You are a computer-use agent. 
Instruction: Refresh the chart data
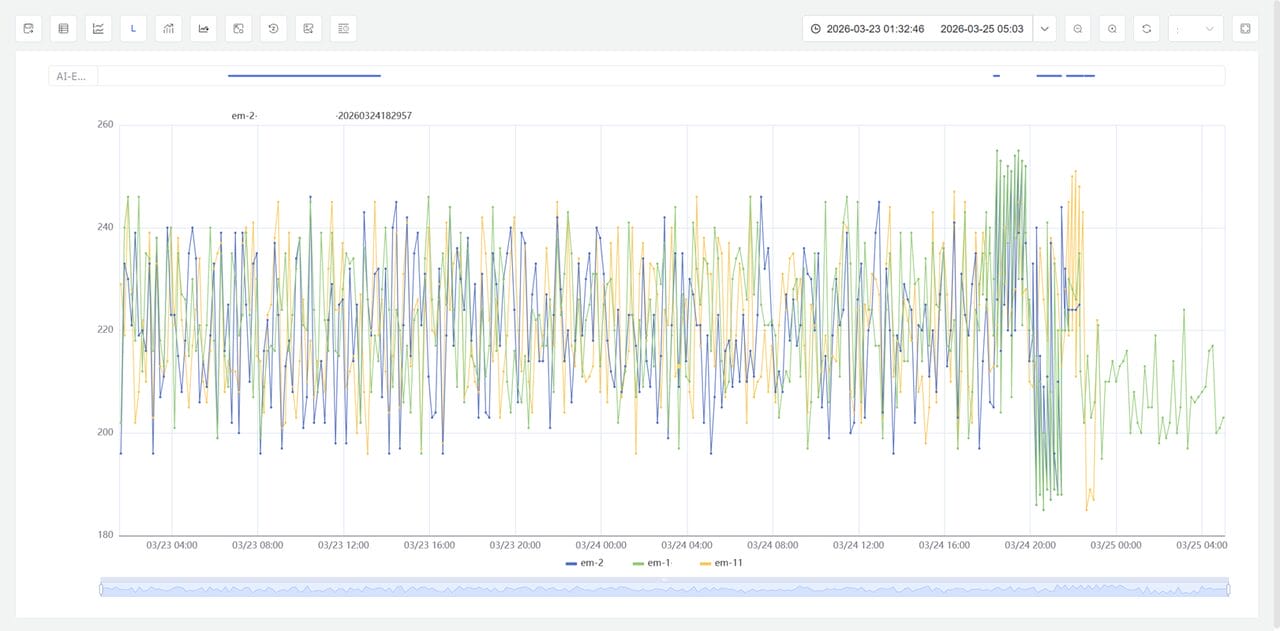pos(1146,29)
